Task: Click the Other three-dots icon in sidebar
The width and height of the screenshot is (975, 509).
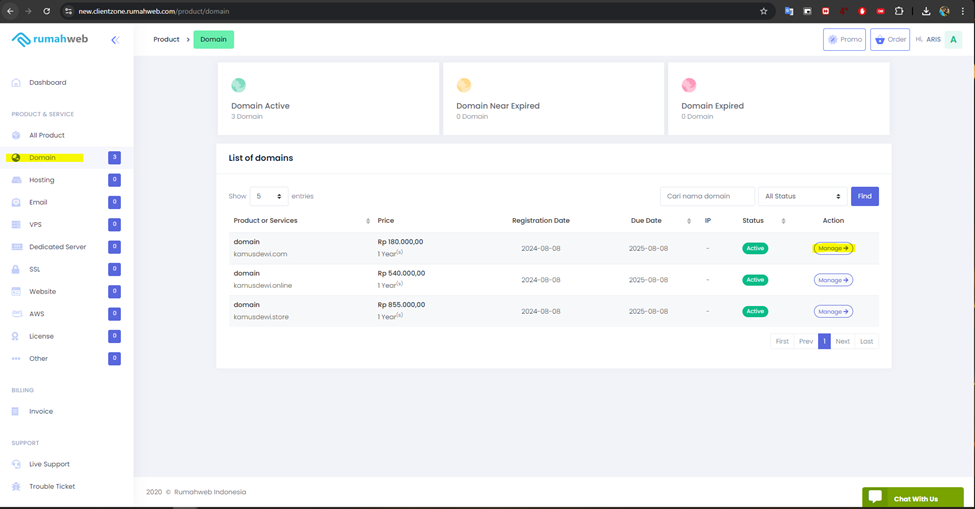Action: pyautogui.click(x=16, y=359)
